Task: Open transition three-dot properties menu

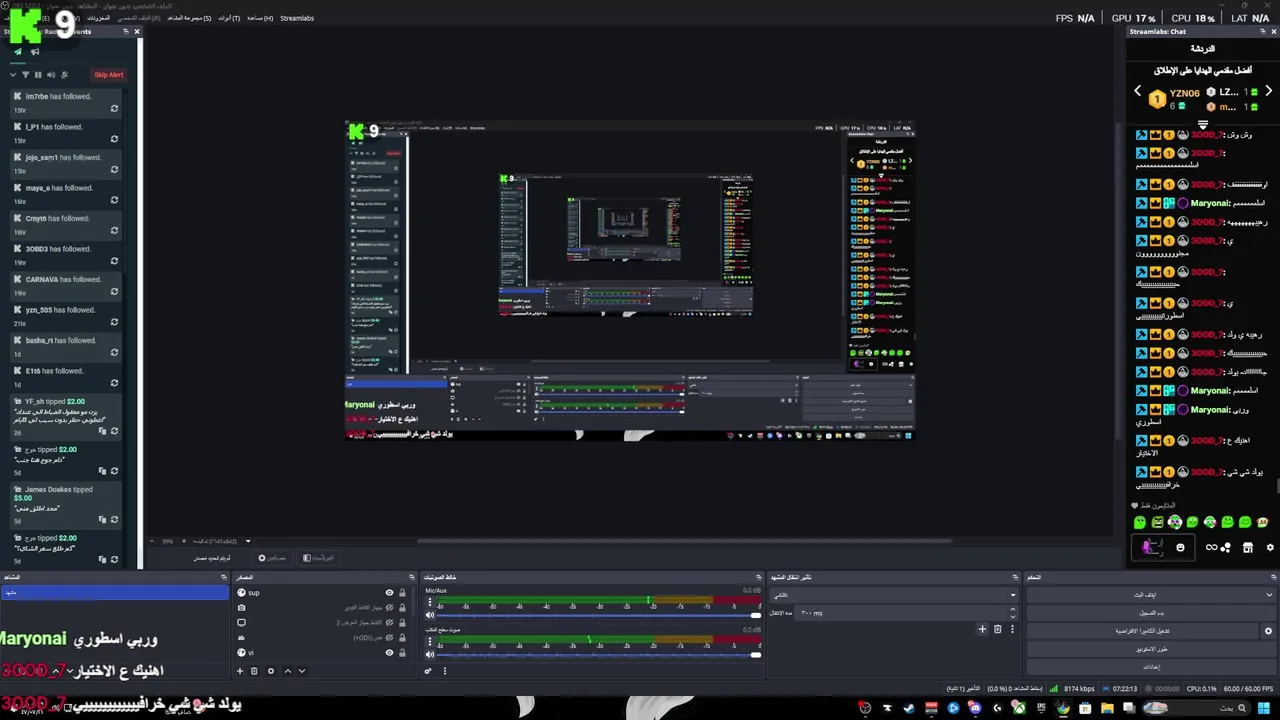Action: pyautogui.click(x=1012, y=629)
